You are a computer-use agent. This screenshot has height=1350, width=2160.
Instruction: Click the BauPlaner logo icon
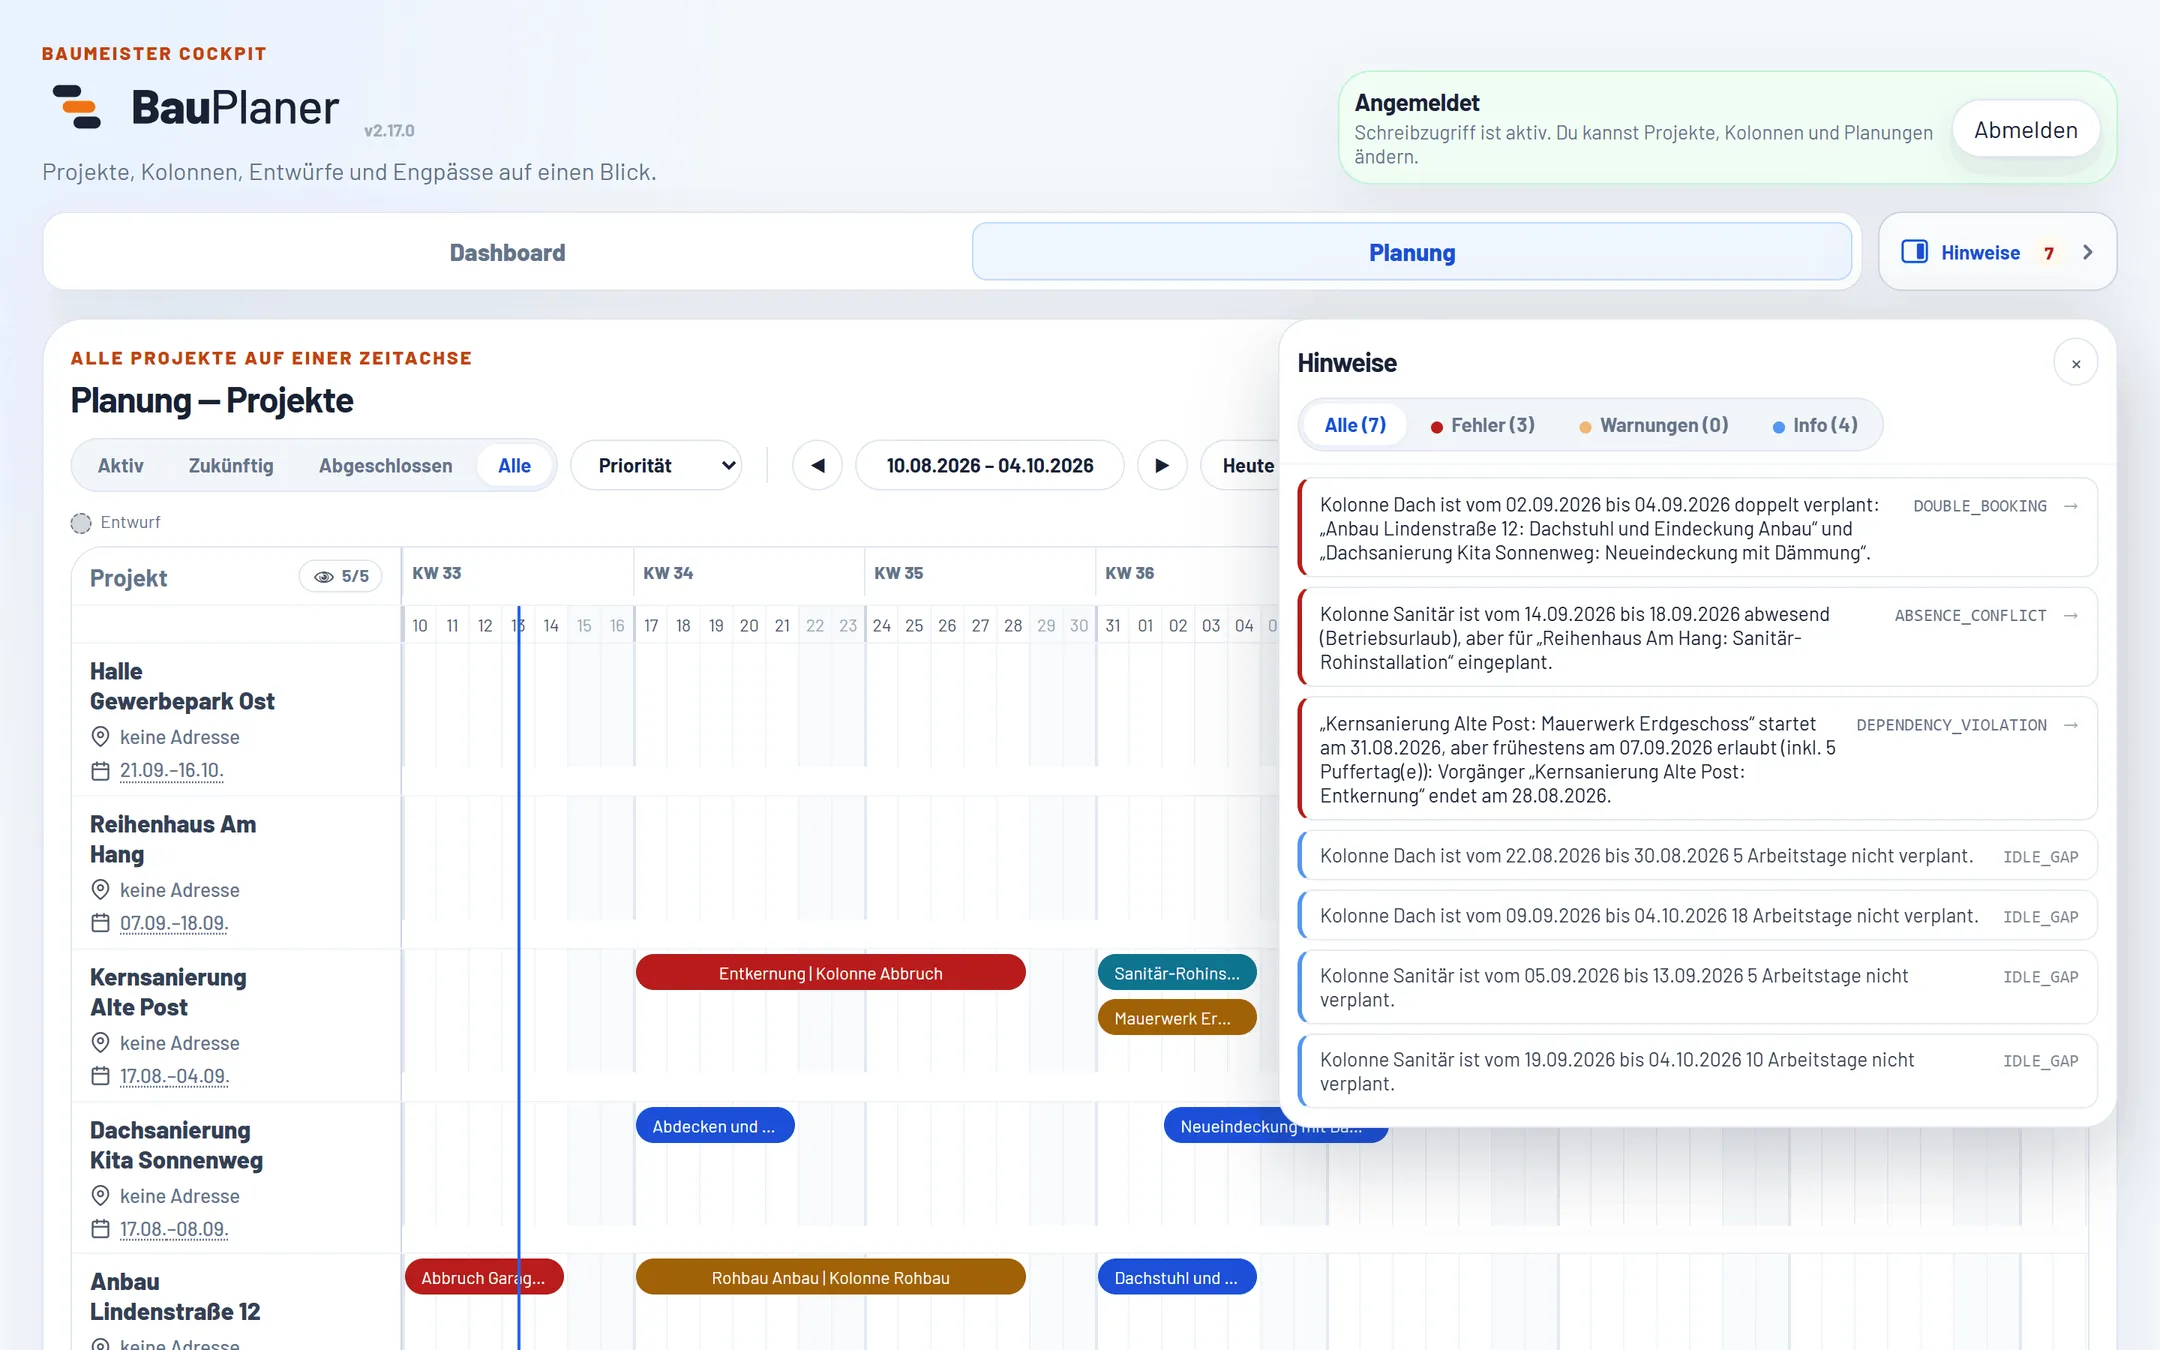point(77,107)
